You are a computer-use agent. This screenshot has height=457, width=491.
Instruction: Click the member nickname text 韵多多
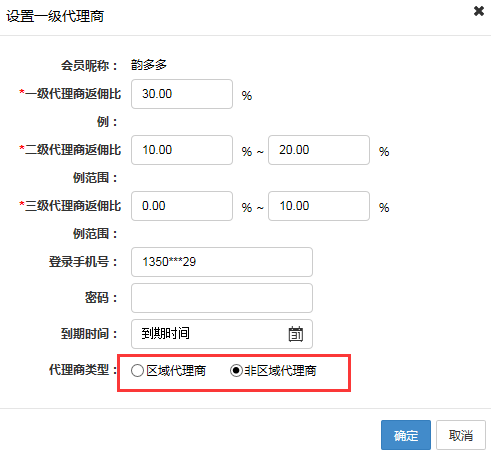[x=149, y=65]
